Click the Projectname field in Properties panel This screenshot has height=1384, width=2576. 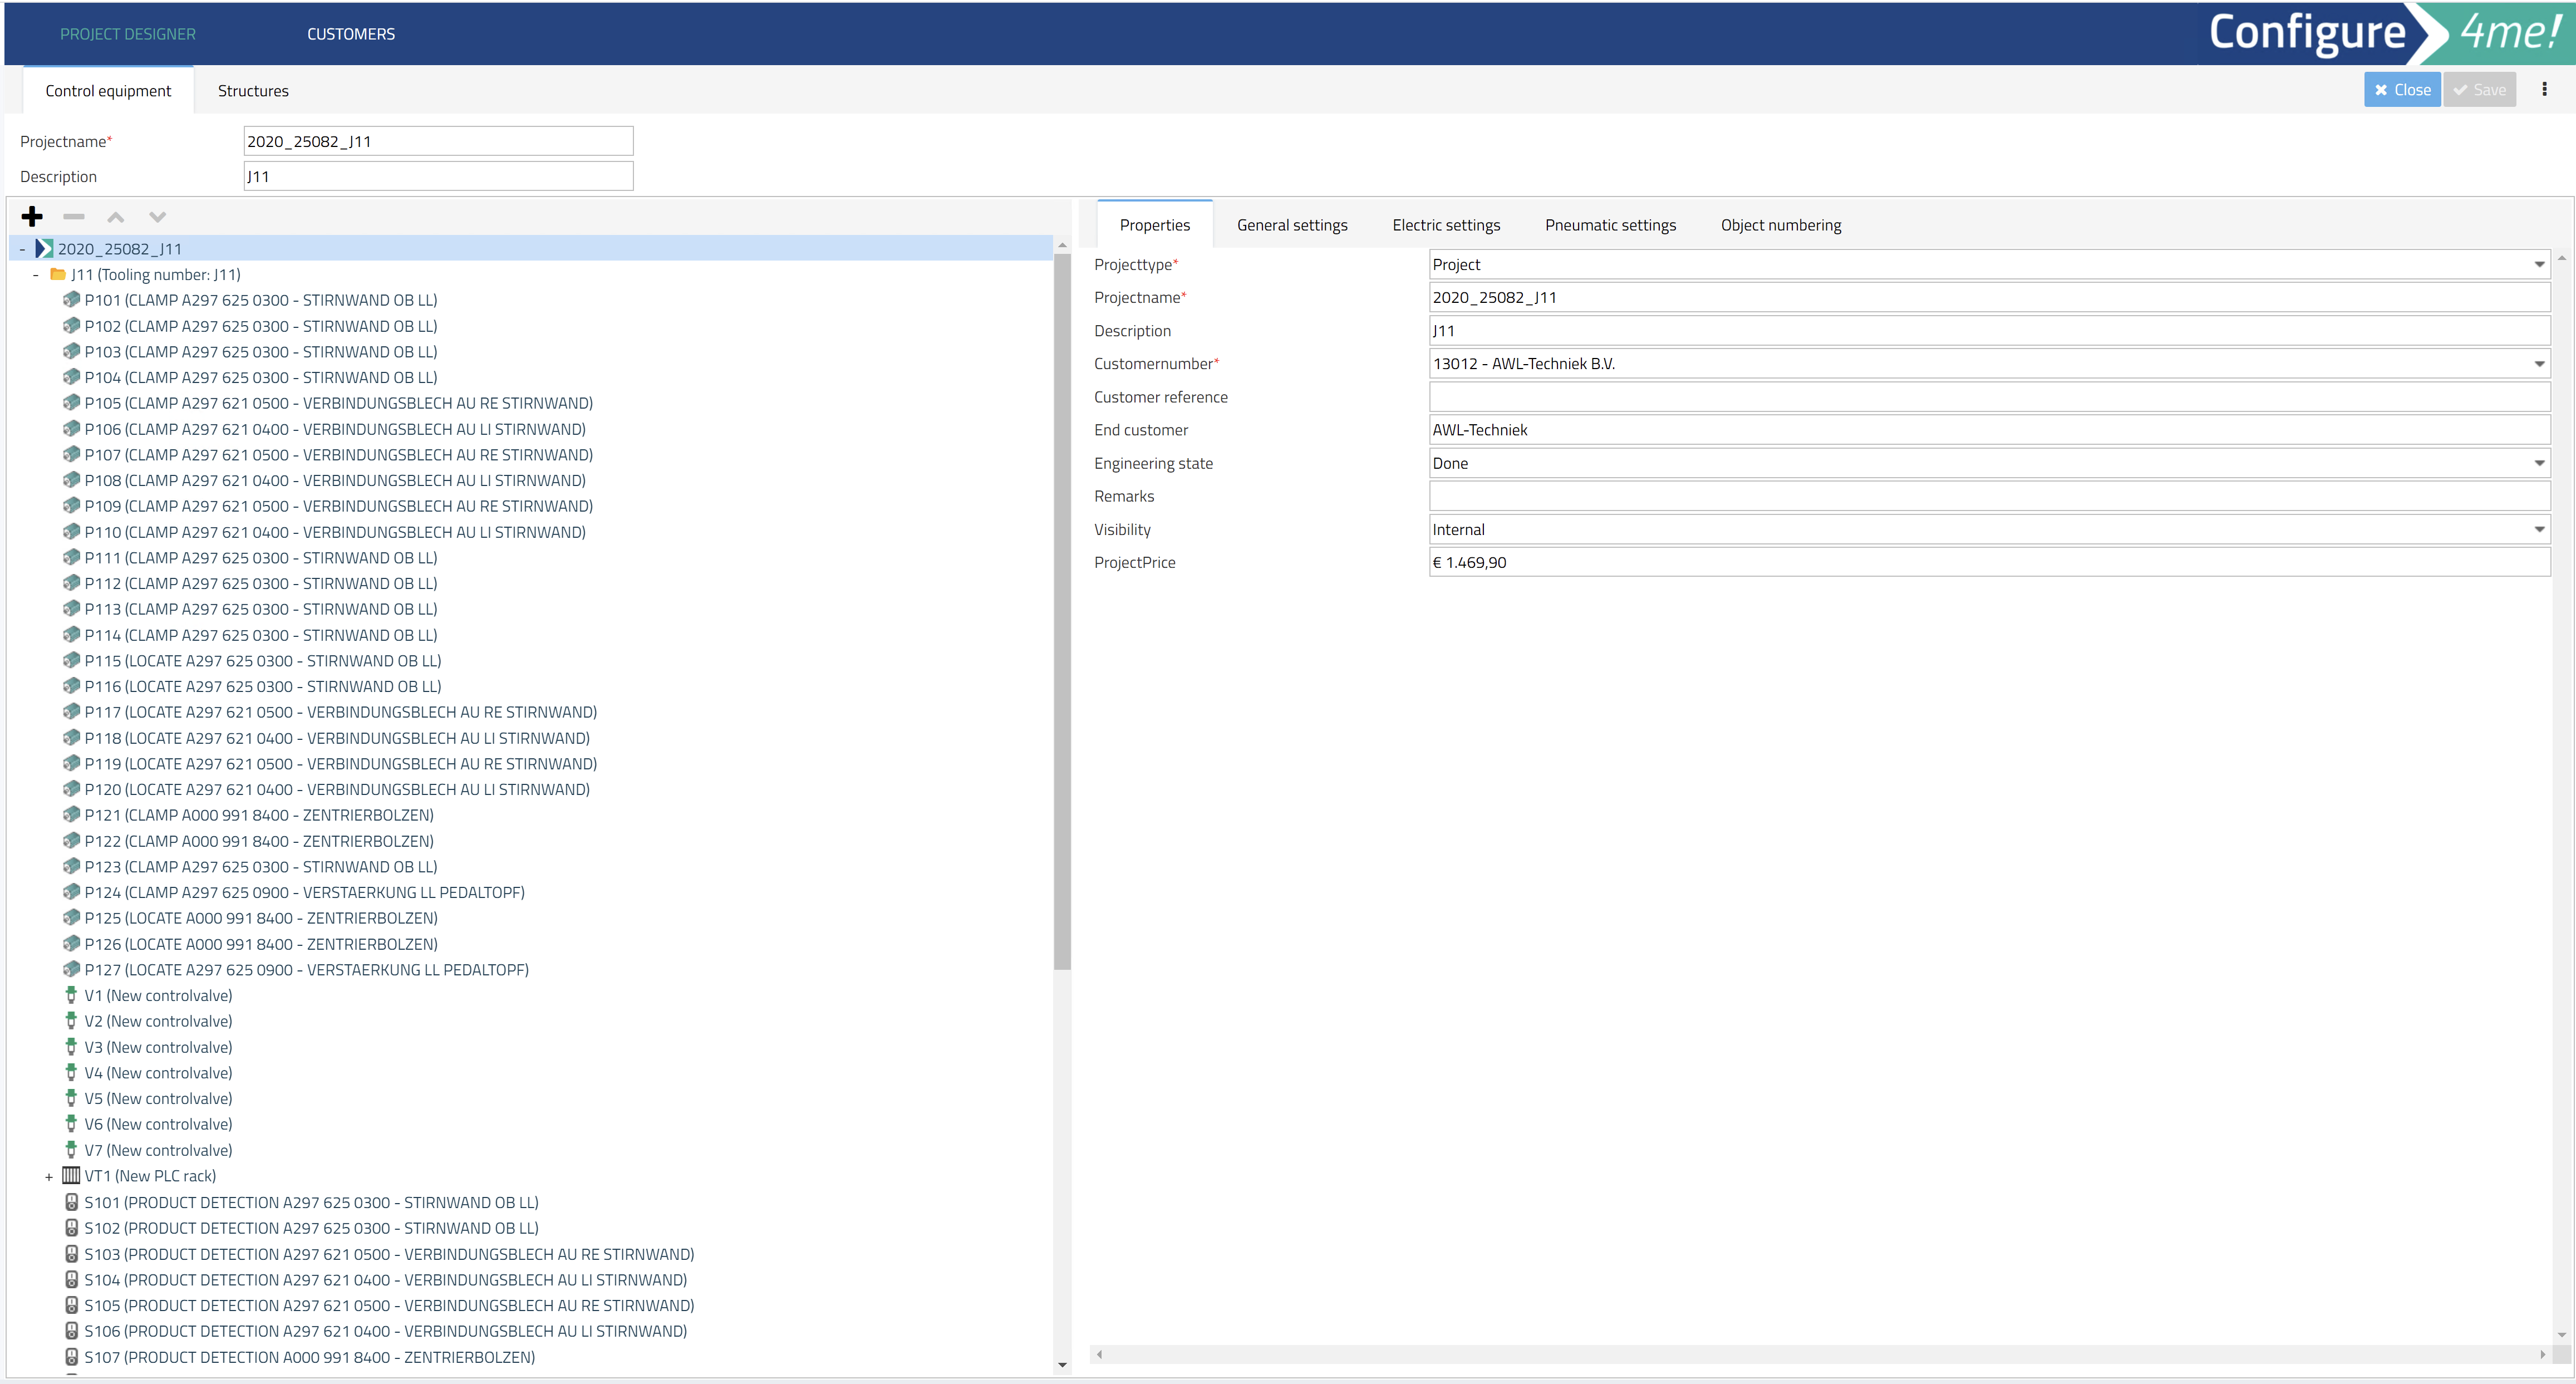point(1989,297)
